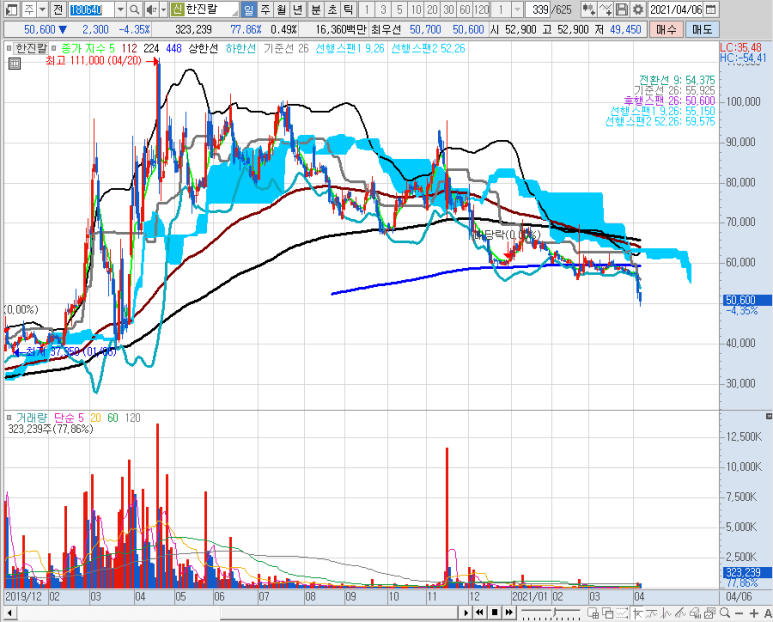
Task: Click the 매수 buy button
Action: coord(667,30)
